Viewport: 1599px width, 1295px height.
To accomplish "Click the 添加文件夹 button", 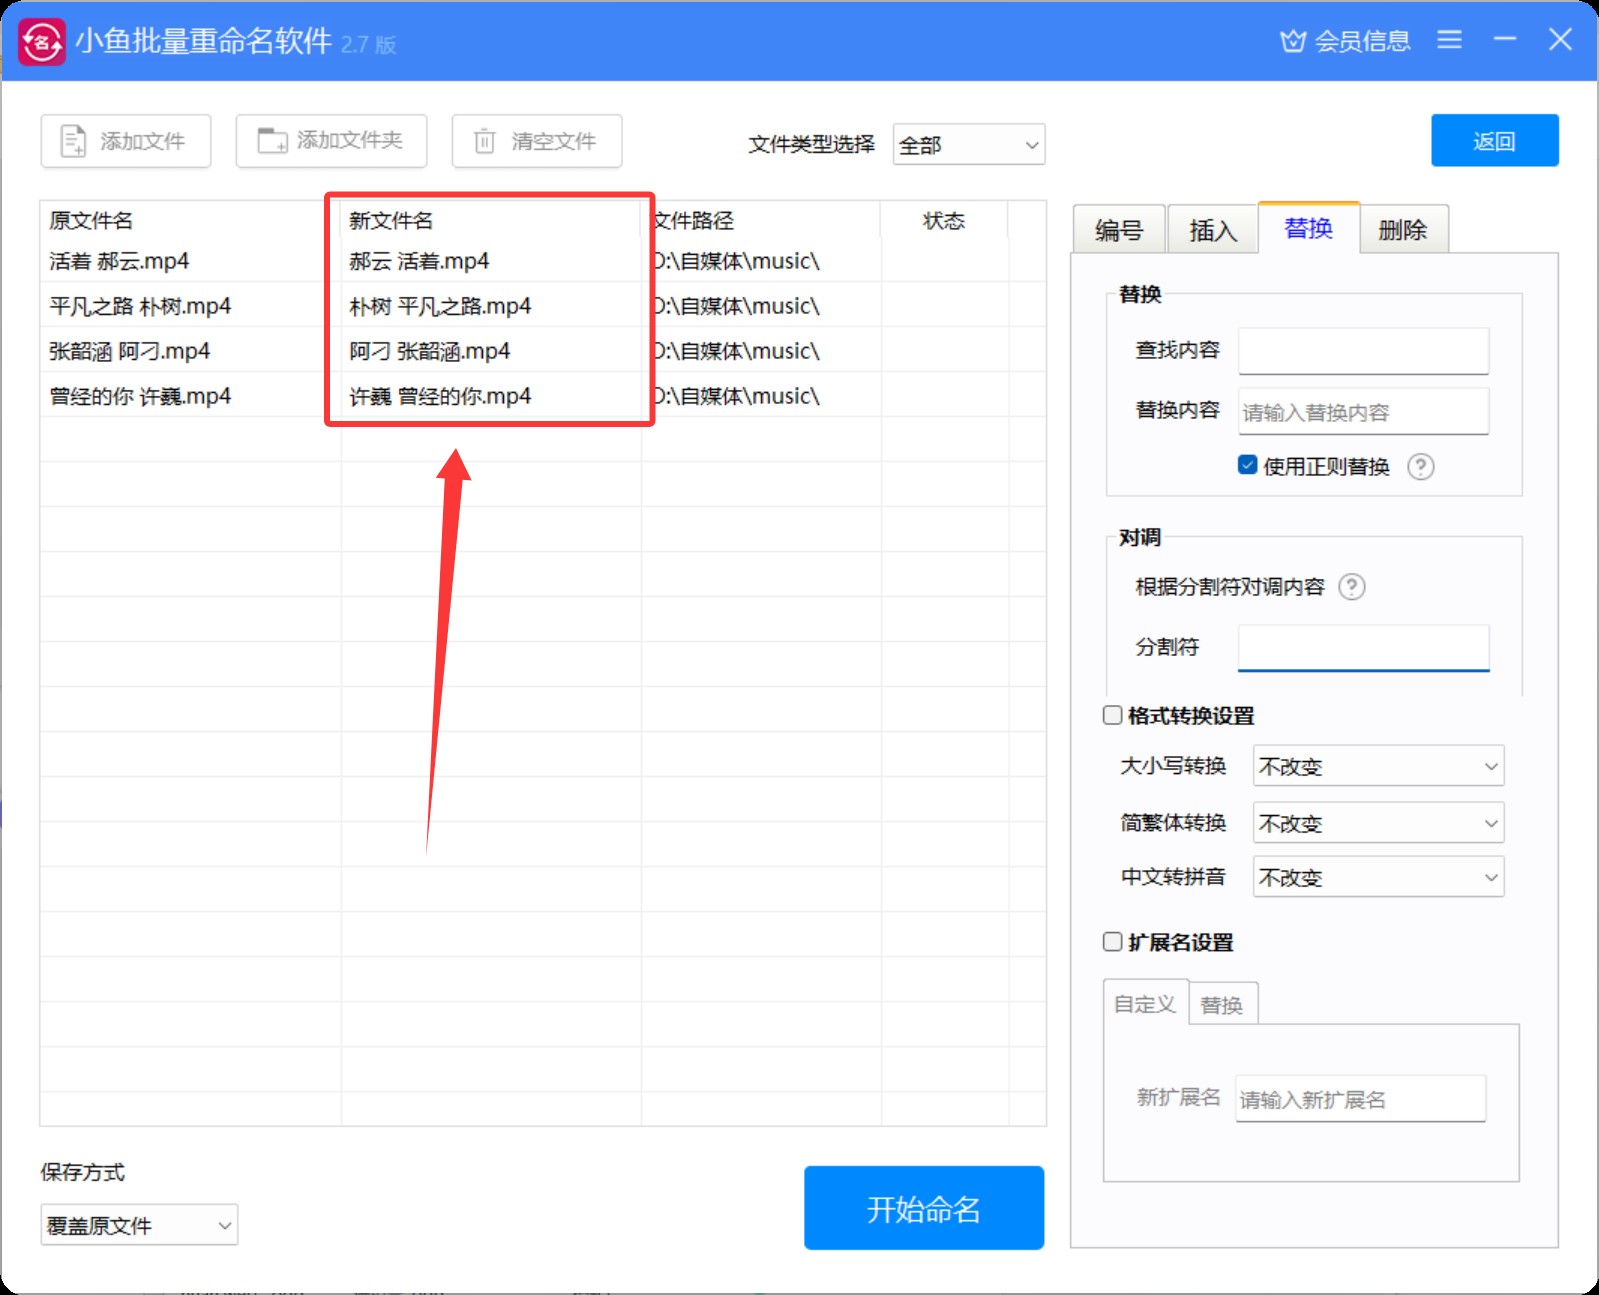I will [331, 141].
